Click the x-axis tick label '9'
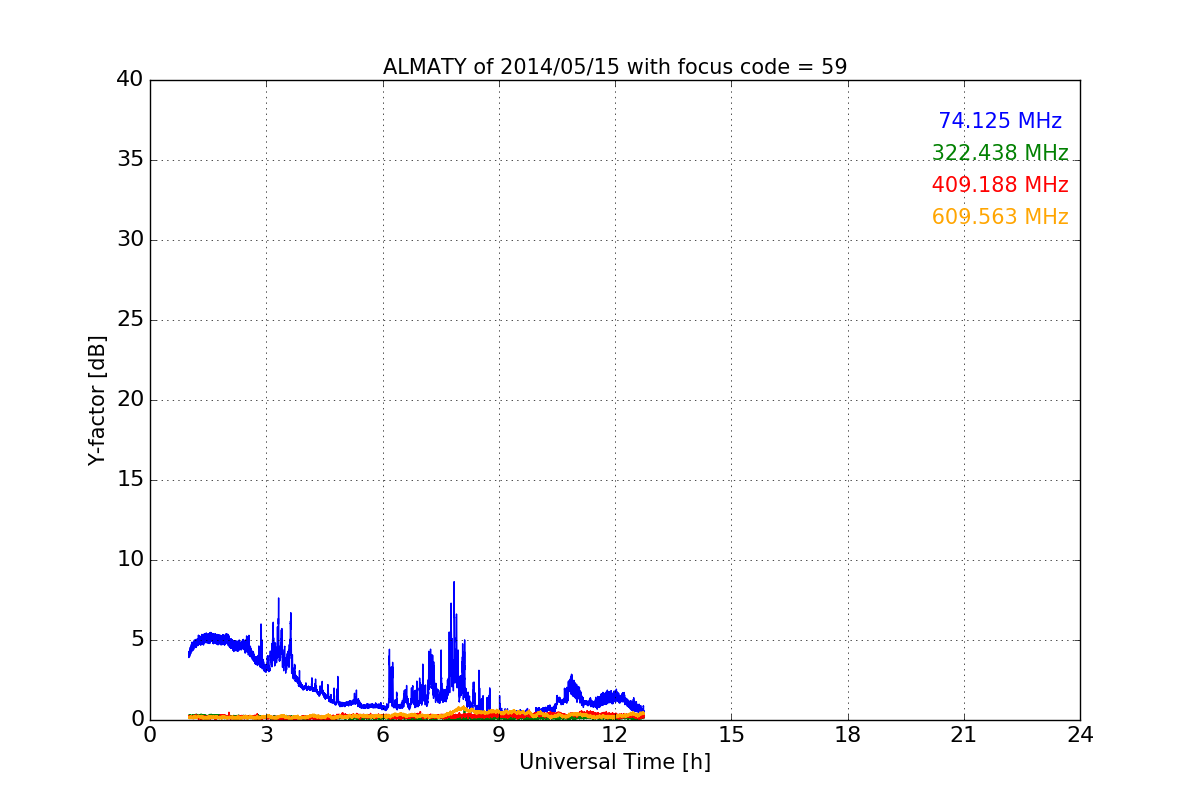 coord(499,735)
